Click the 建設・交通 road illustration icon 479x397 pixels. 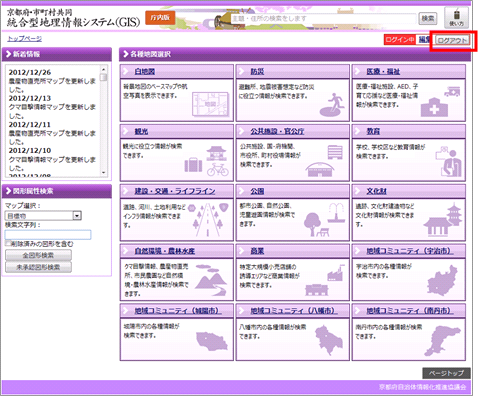pos(208,220)
